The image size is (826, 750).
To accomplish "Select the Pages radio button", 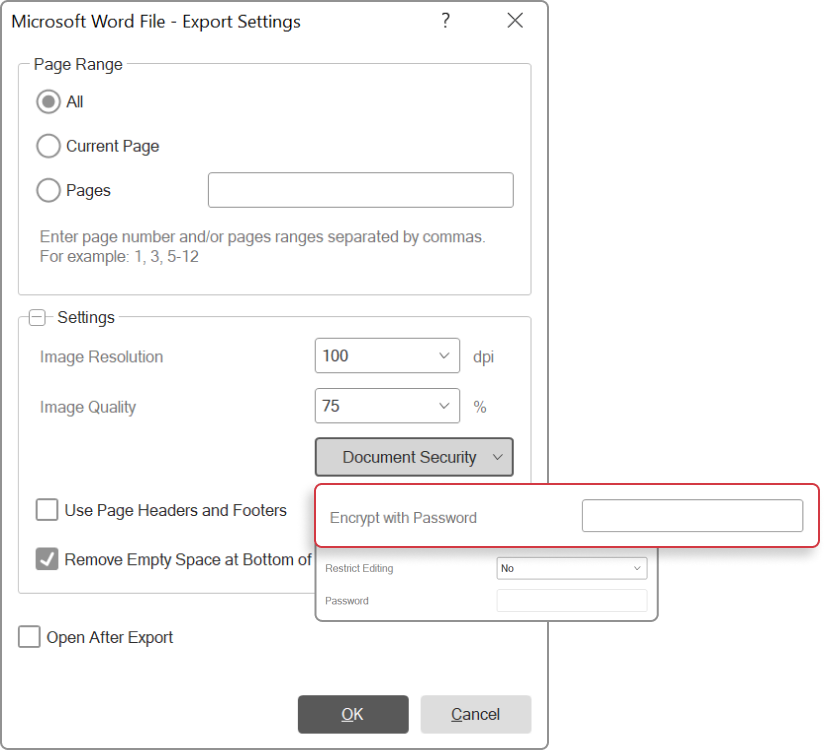I will tap(48, 190).
